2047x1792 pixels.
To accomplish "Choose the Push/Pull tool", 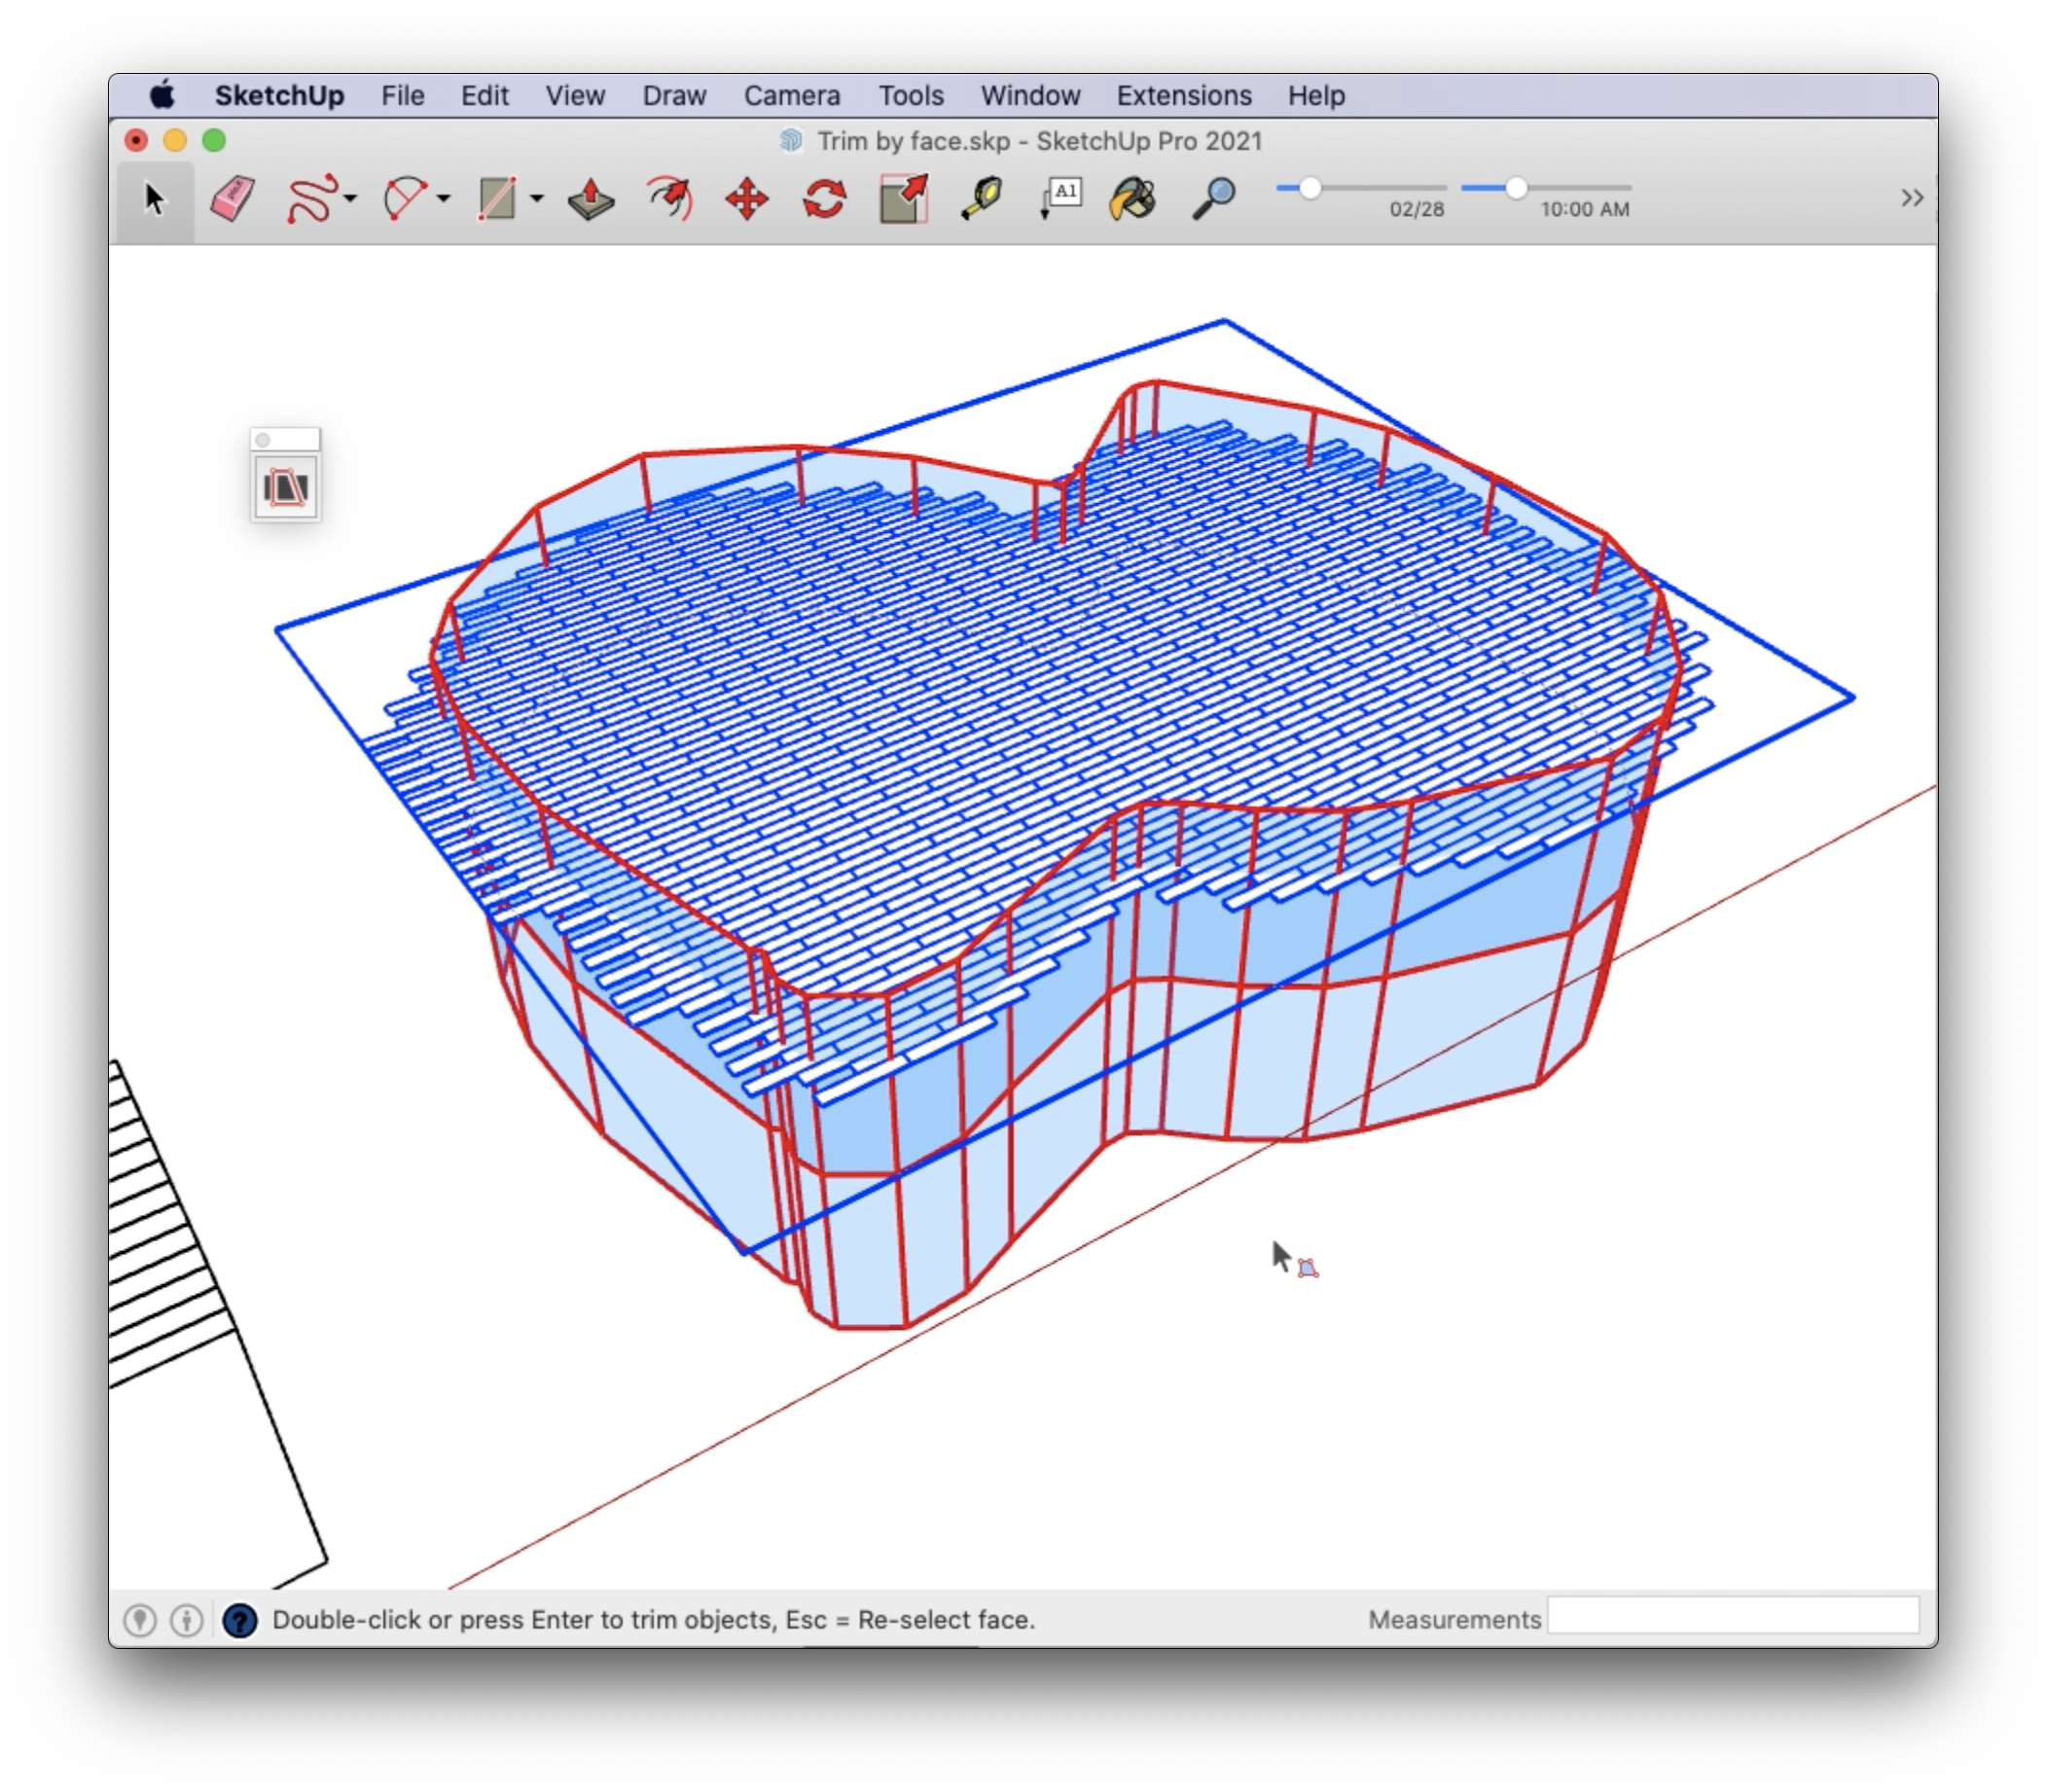I will (x=591, y=198).
